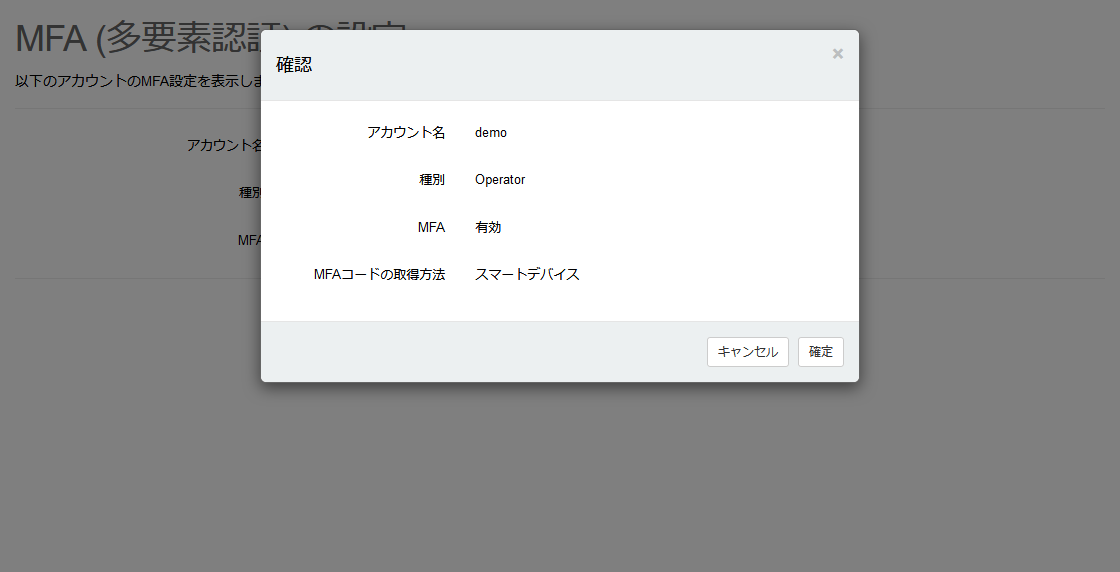Click the dimmed MFA label on background page
Image resolution: width=1120 pixels, height=572 pixels.
pos(248,240)
